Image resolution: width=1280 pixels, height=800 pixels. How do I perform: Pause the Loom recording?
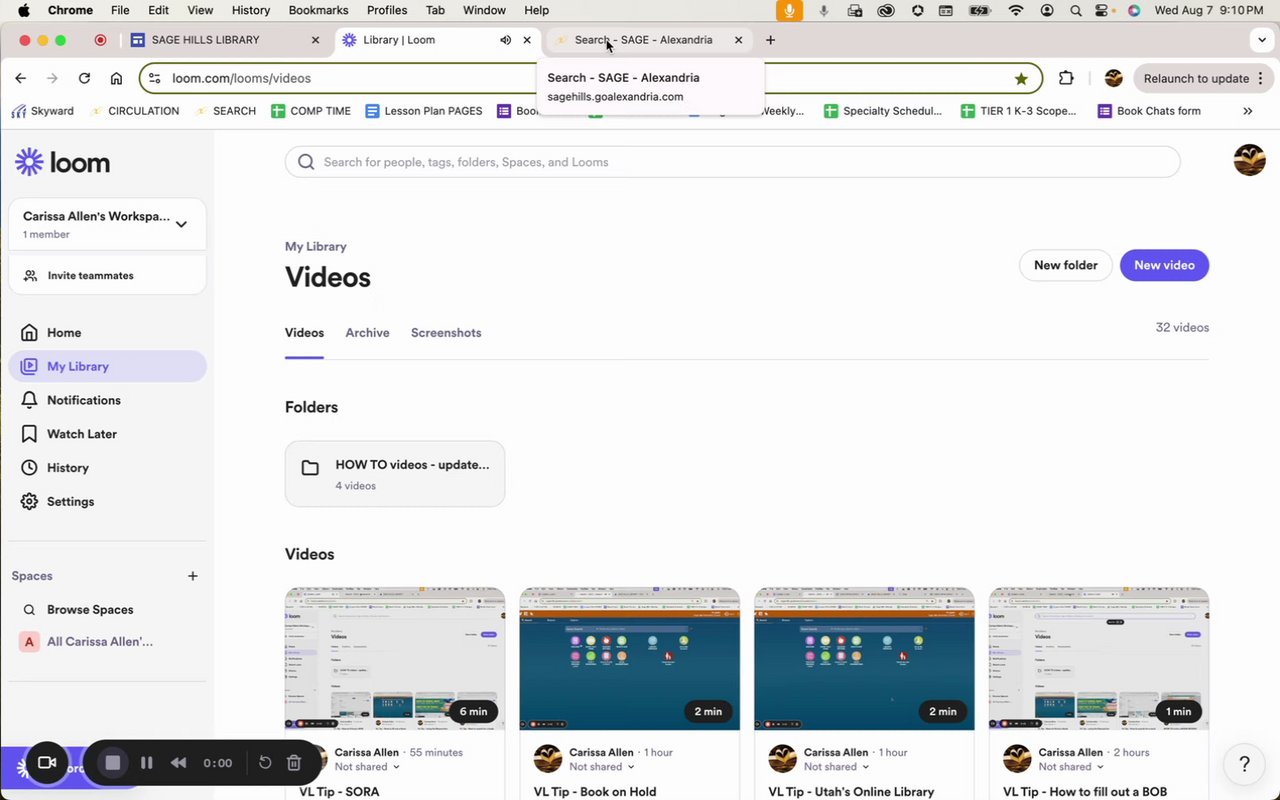click(147, 763)
